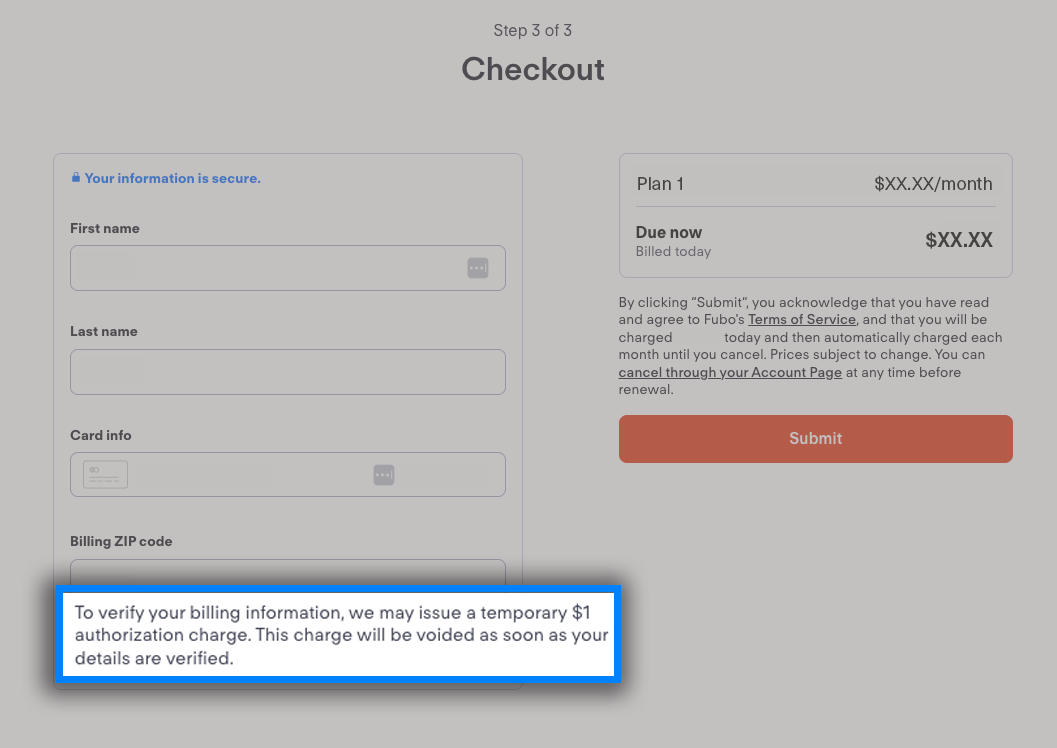Viewport: 1057px width, 748px height.
Task: Click the Due now label
Action: pos(669,233)
